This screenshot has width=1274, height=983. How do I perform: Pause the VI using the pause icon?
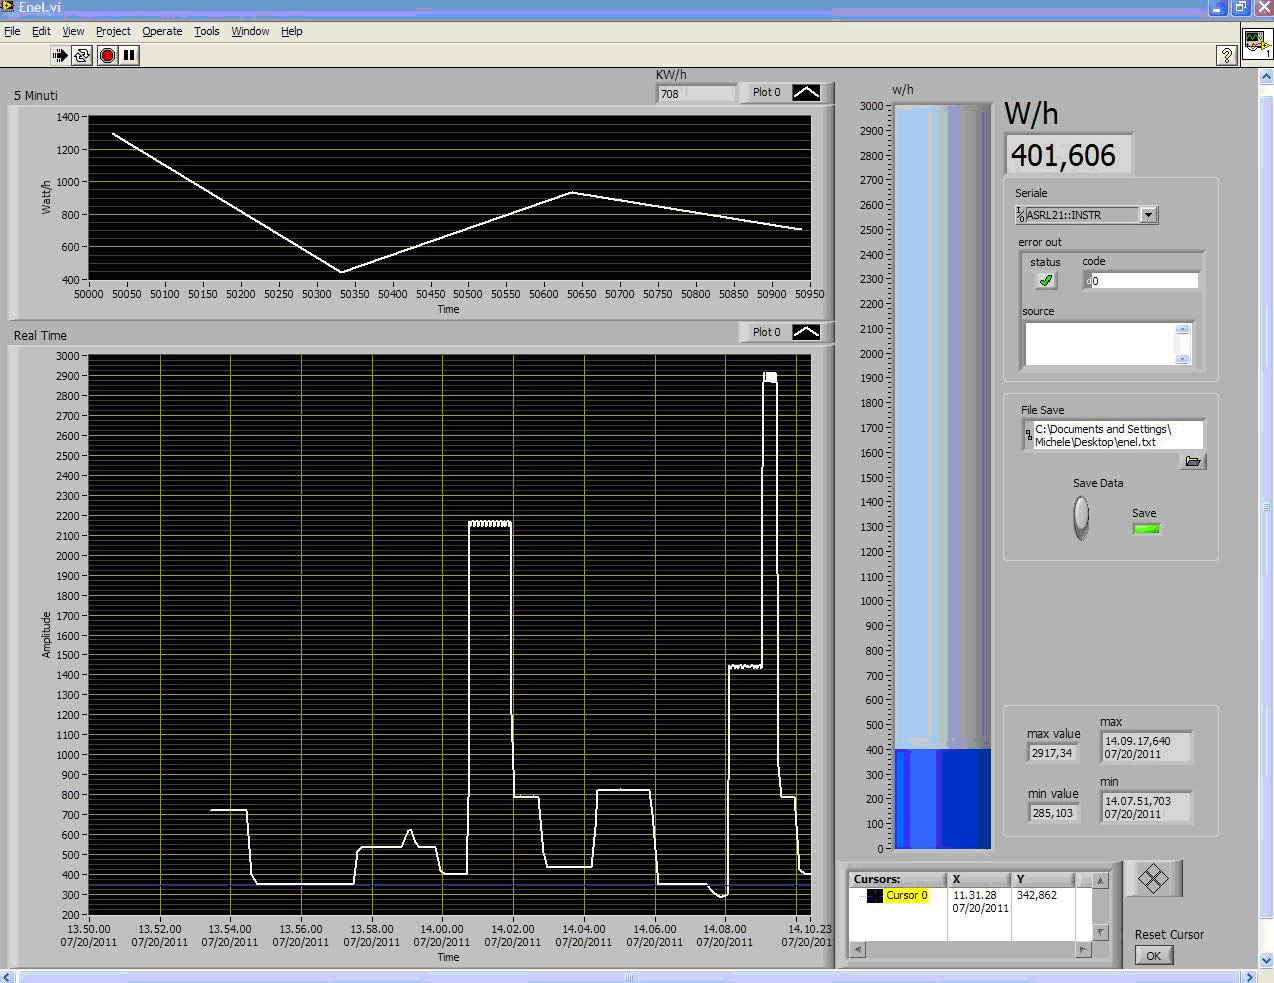click(x=128, y=55)
